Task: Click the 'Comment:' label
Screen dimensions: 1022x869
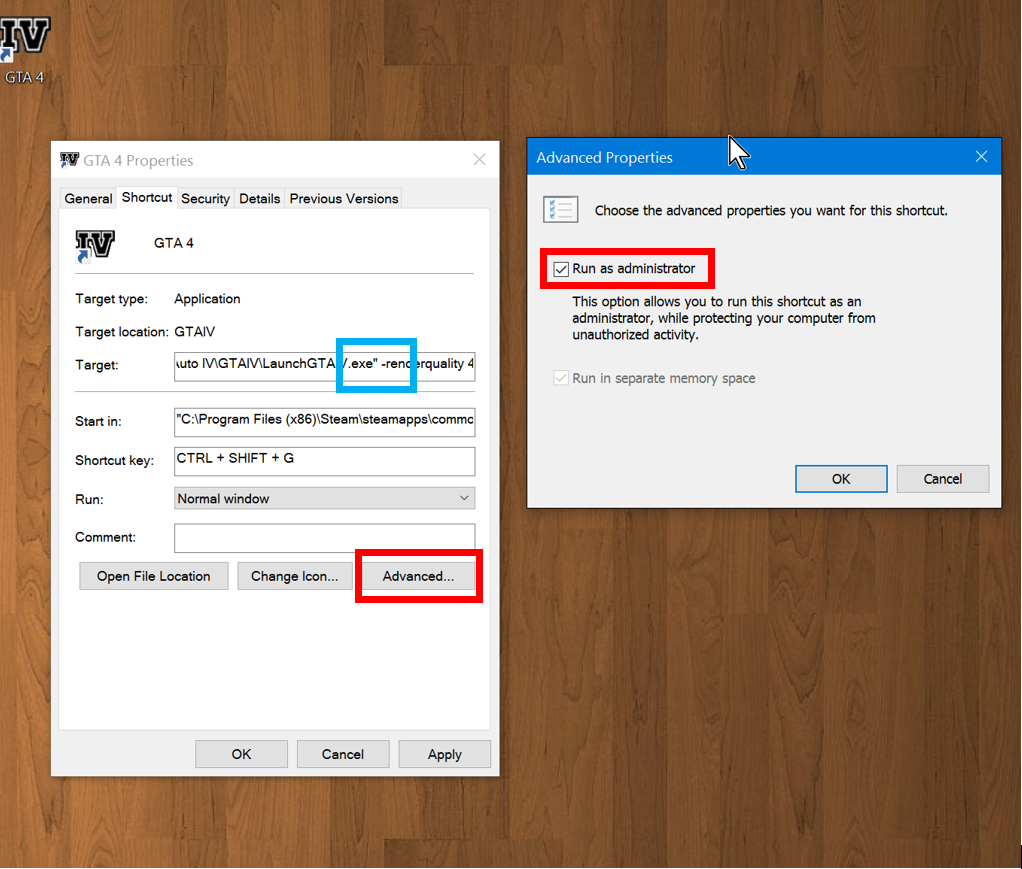Action: pos(106,537)
